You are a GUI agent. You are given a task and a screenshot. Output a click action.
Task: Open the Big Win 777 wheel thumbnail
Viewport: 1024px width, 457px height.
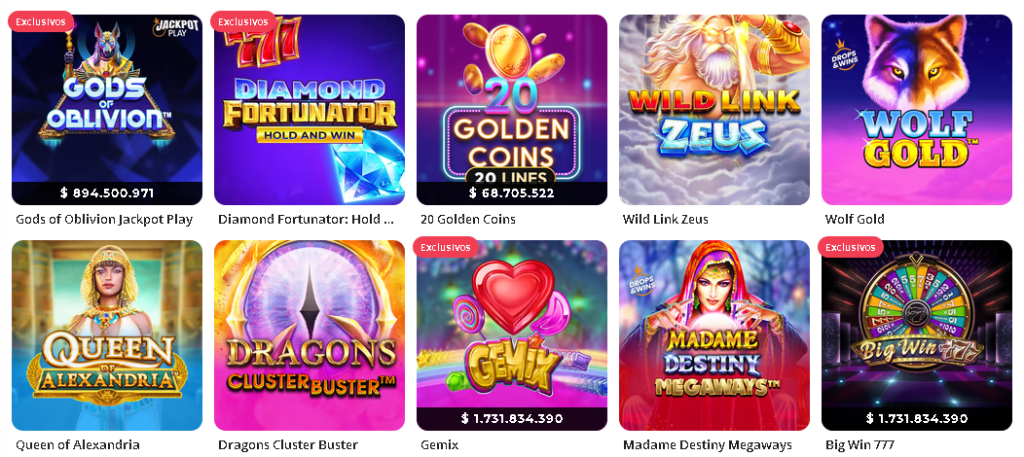point(917,336)
